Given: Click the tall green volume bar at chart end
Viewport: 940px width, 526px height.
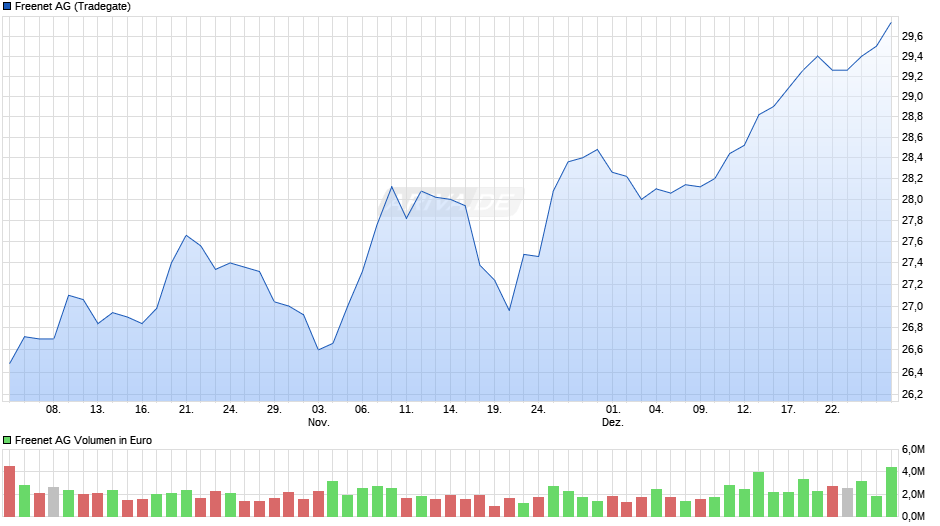Looking at the screenshot, I should coord(891,492).
